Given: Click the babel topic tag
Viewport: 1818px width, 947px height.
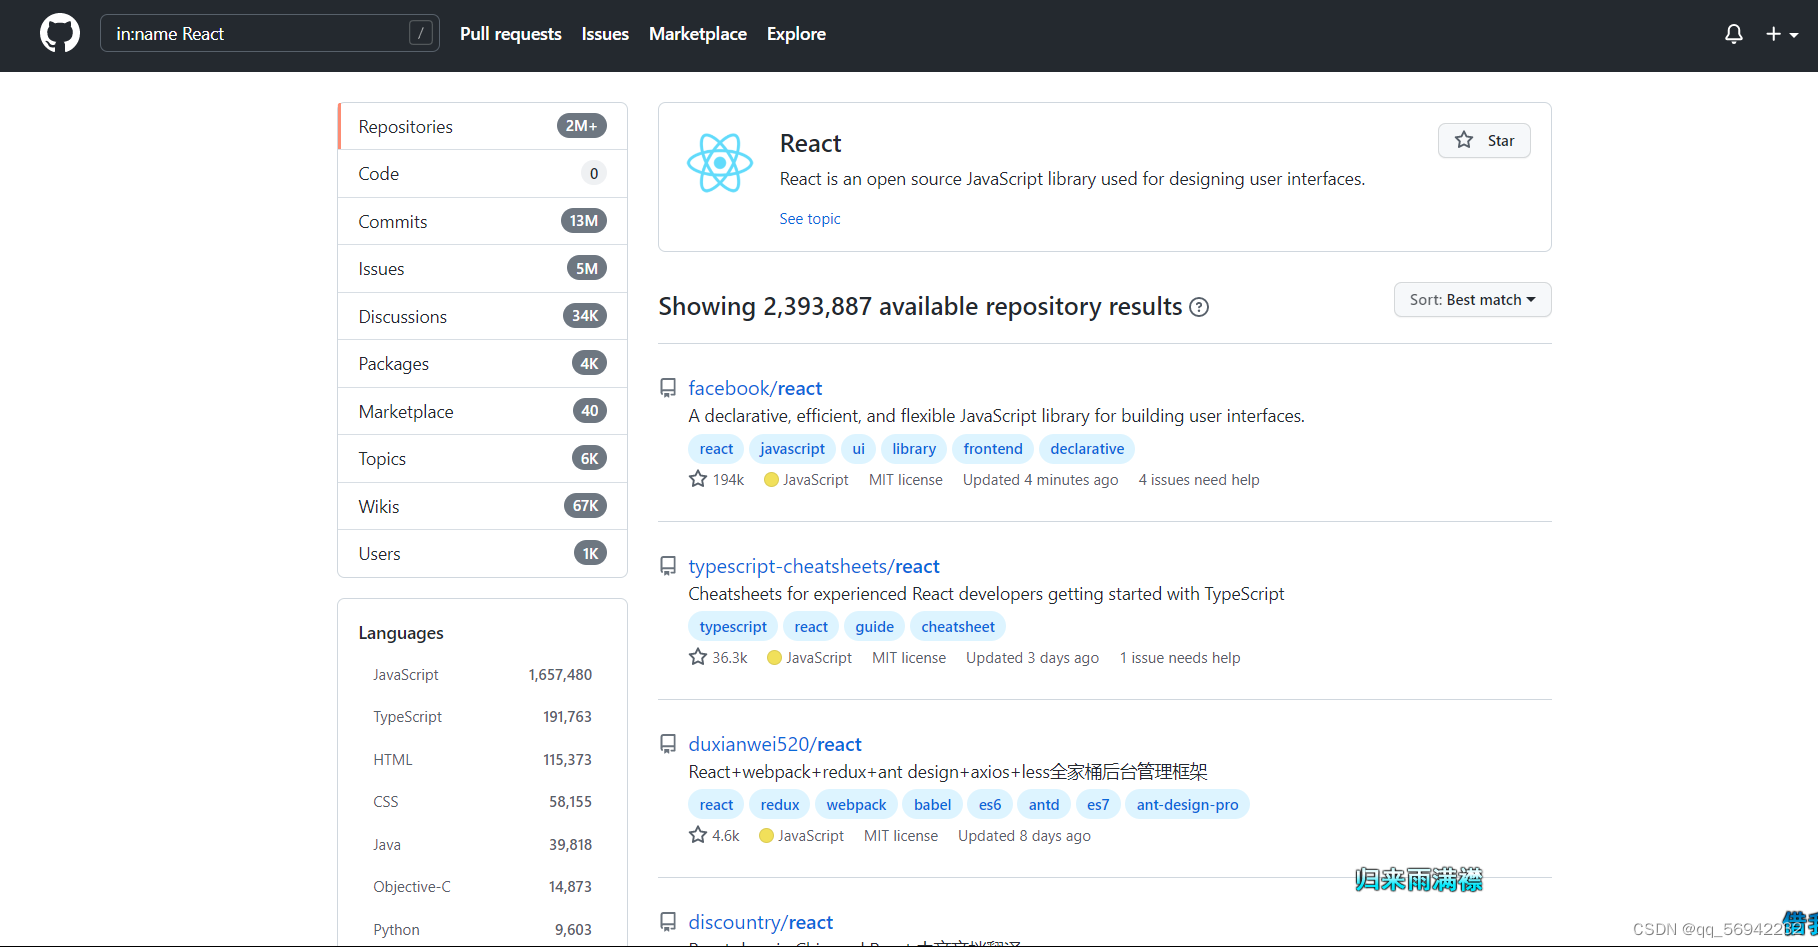Looking at the screenshot, I should click(932, 805).
